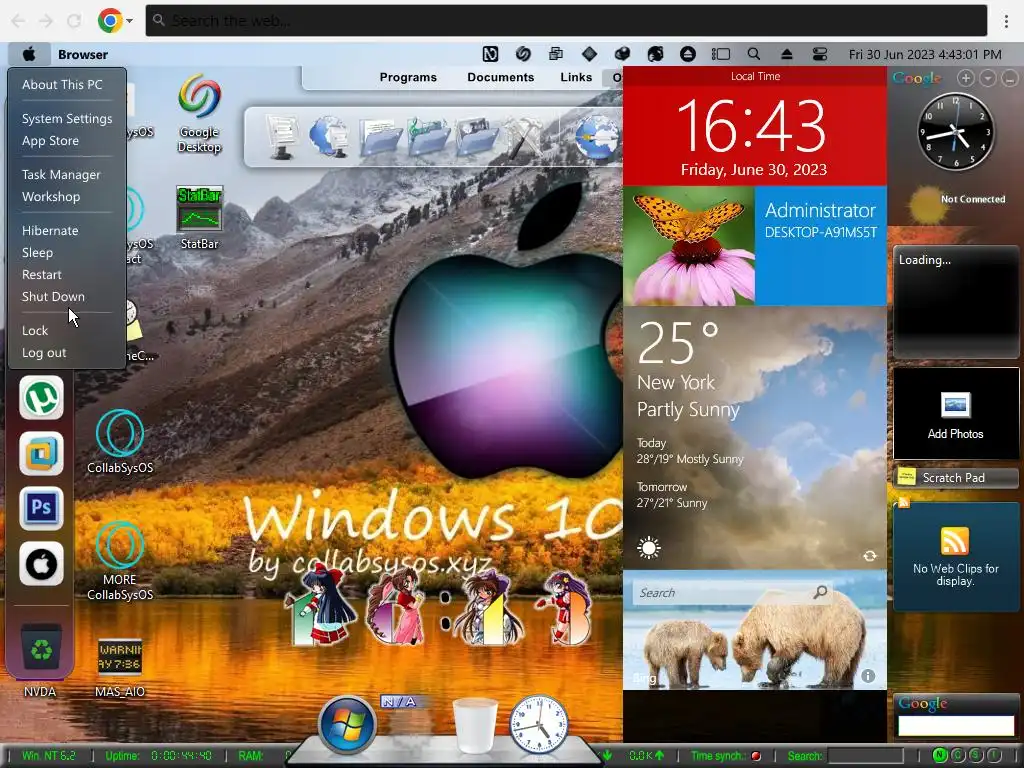Screen dimensions: 1024x768
Task: Open the music folder in toolbar
Action: click(428, 136)
